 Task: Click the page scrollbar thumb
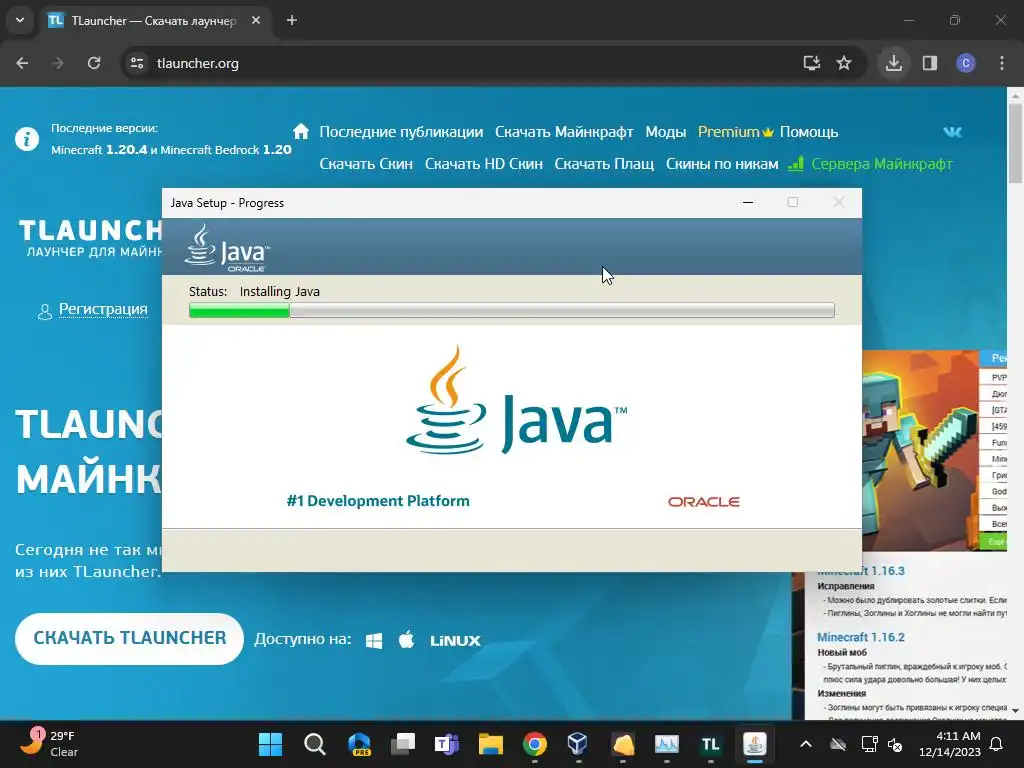click(x=1015, y=144)
